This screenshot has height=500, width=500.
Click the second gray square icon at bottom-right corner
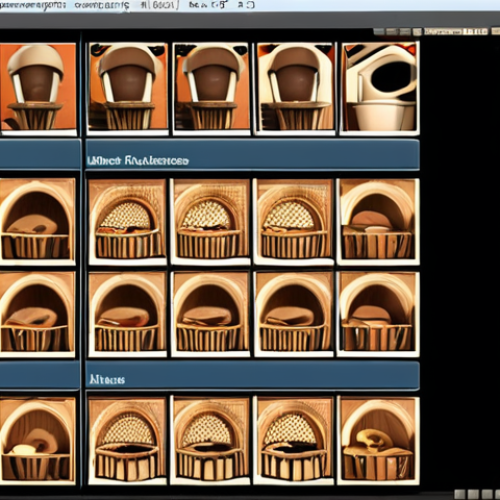pos(473,494)
